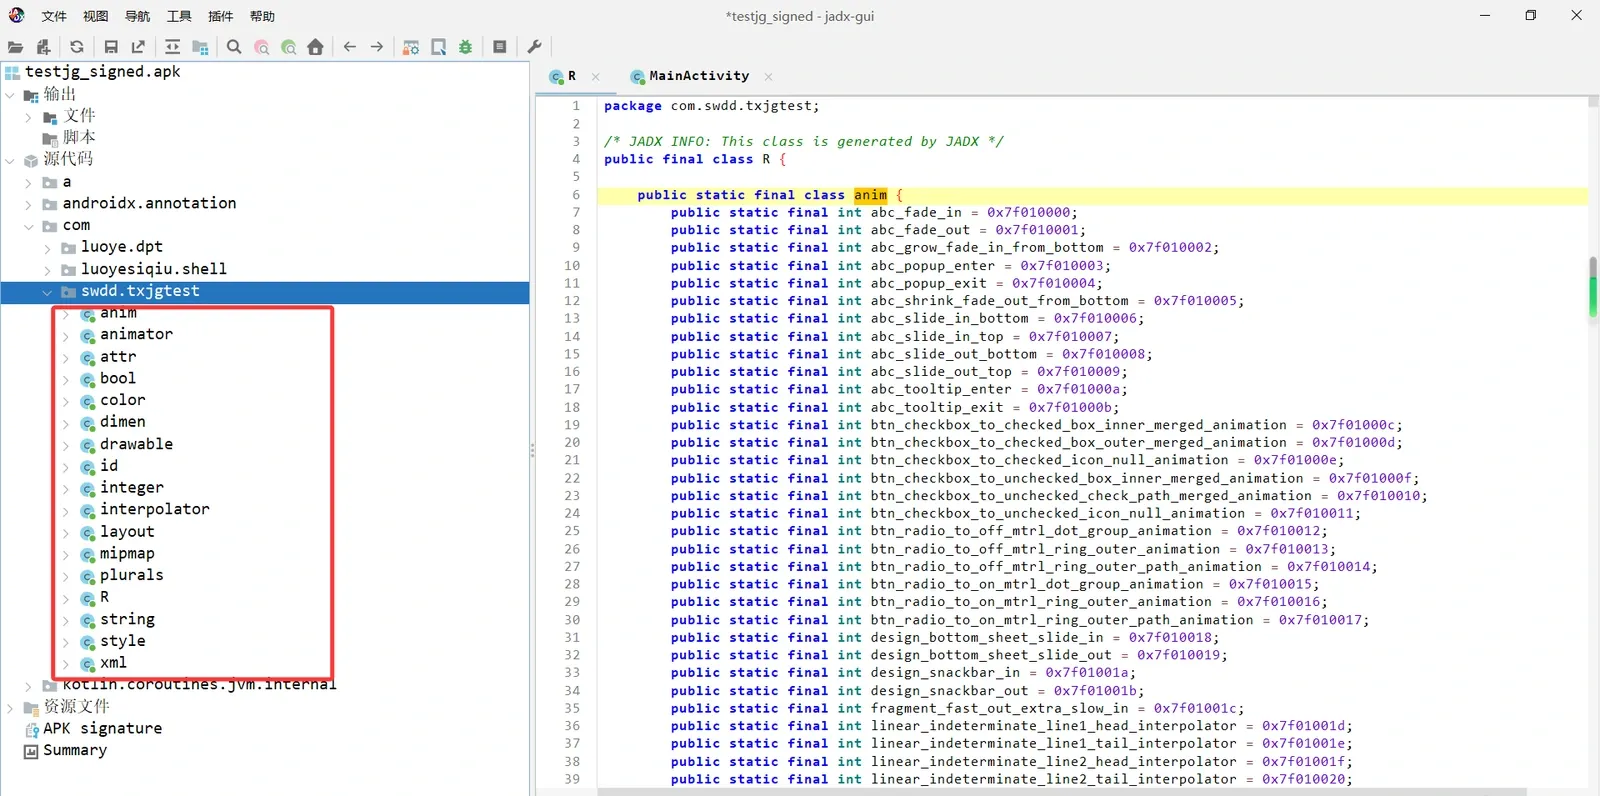Image resolution: width=1600 pixels, height=796 pixels.
Task: Click the deobfuscation toolbar icon
Action: coord(411,47)
